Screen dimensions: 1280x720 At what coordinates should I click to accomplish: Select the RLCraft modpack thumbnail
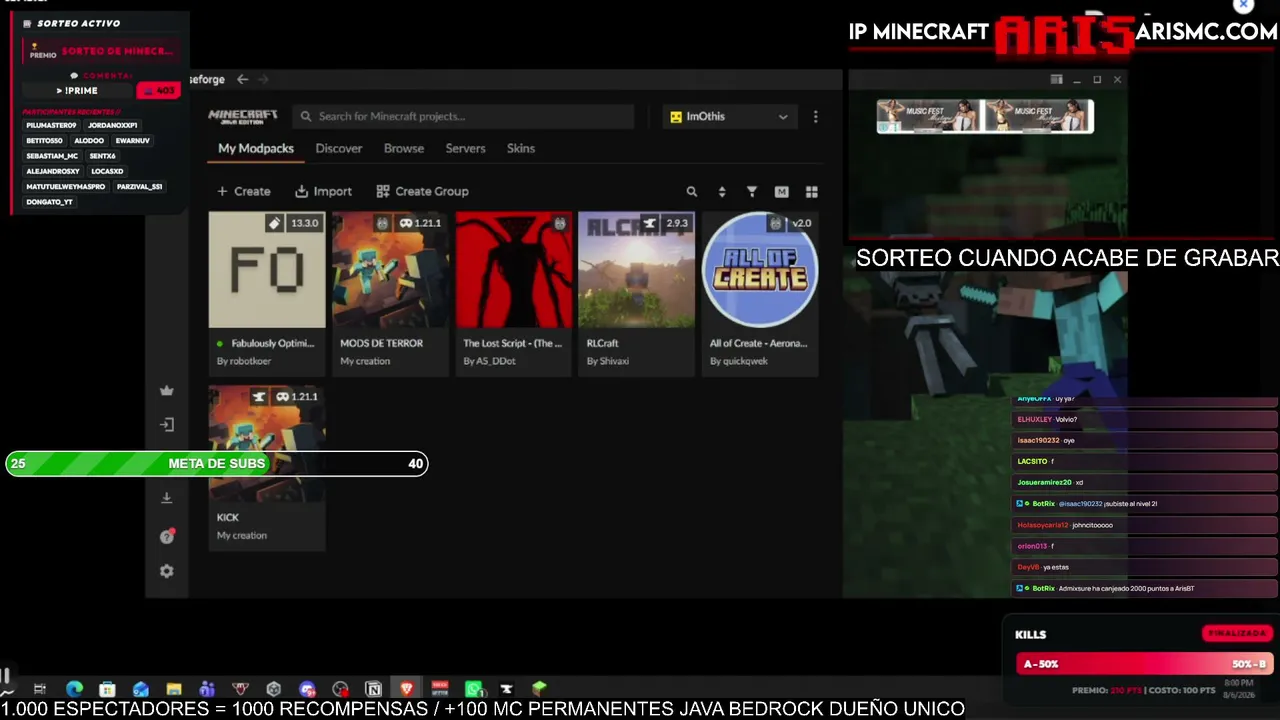pyautogui.click(x=637, y=270)
